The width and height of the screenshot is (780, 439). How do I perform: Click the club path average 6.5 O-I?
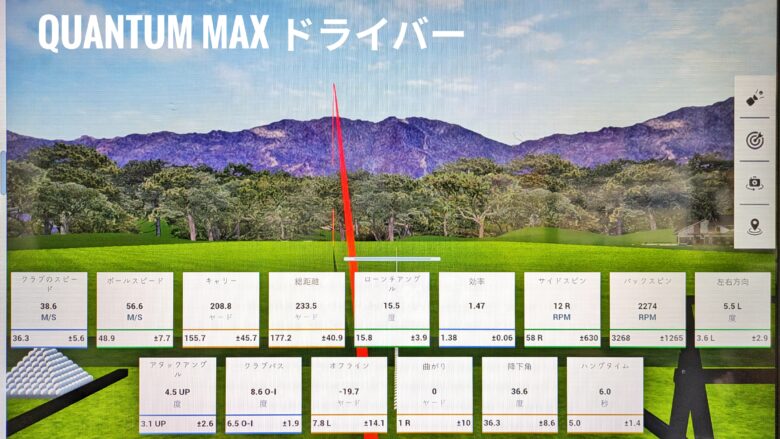[x=240, y=424]
